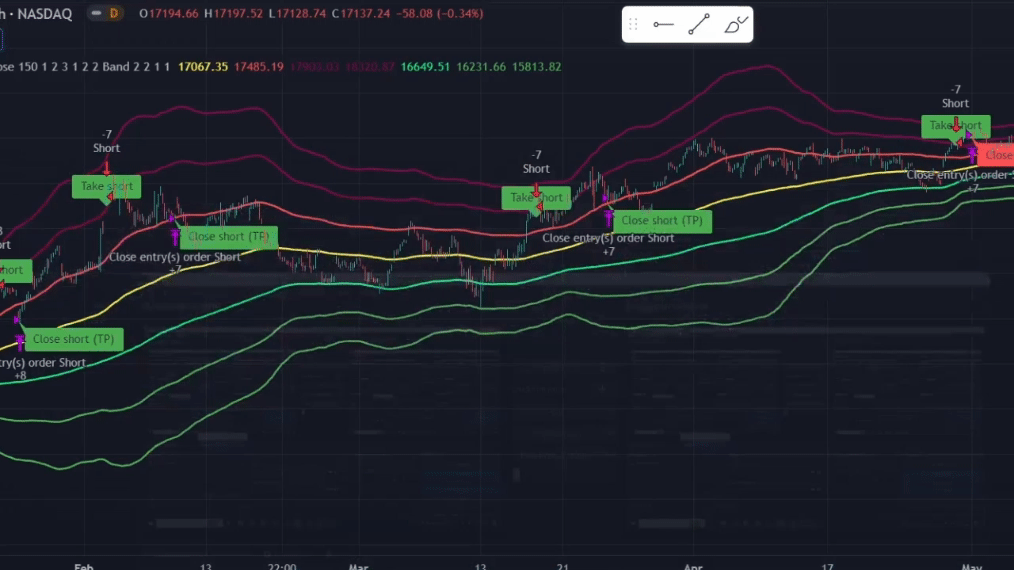Click the drag handle of the drawing toolbar
Image resolution: width=1014 pixels, height=570 pixels.
[x=633, y=25]
